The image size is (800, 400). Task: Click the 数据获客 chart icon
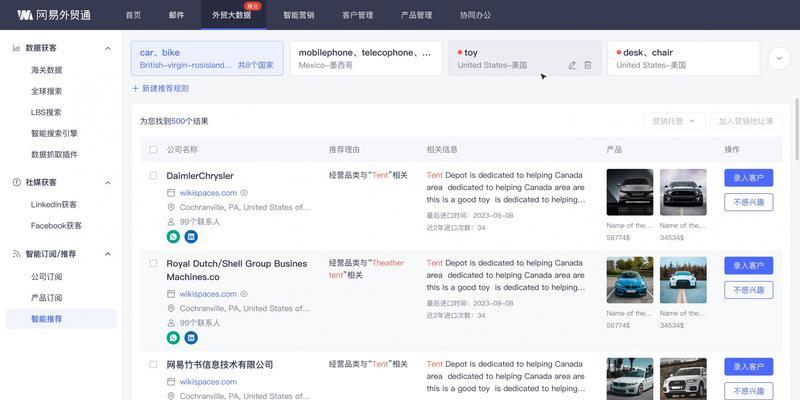(x=16, y=48)
